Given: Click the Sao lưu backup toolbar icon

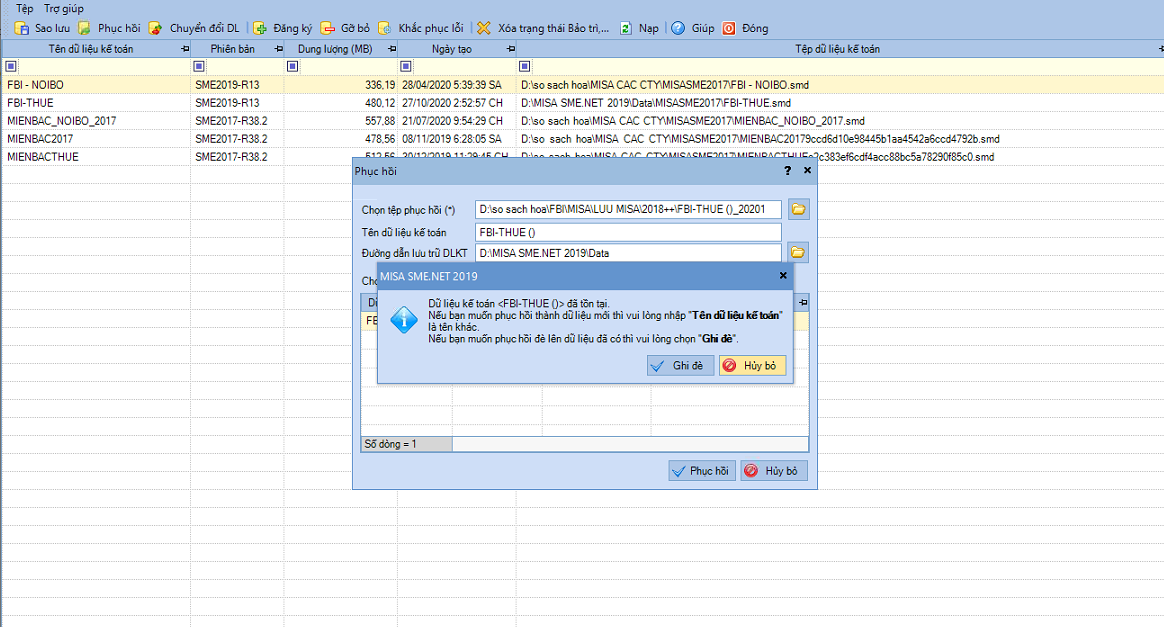Looking at the screenshot, I should point(21,28).
